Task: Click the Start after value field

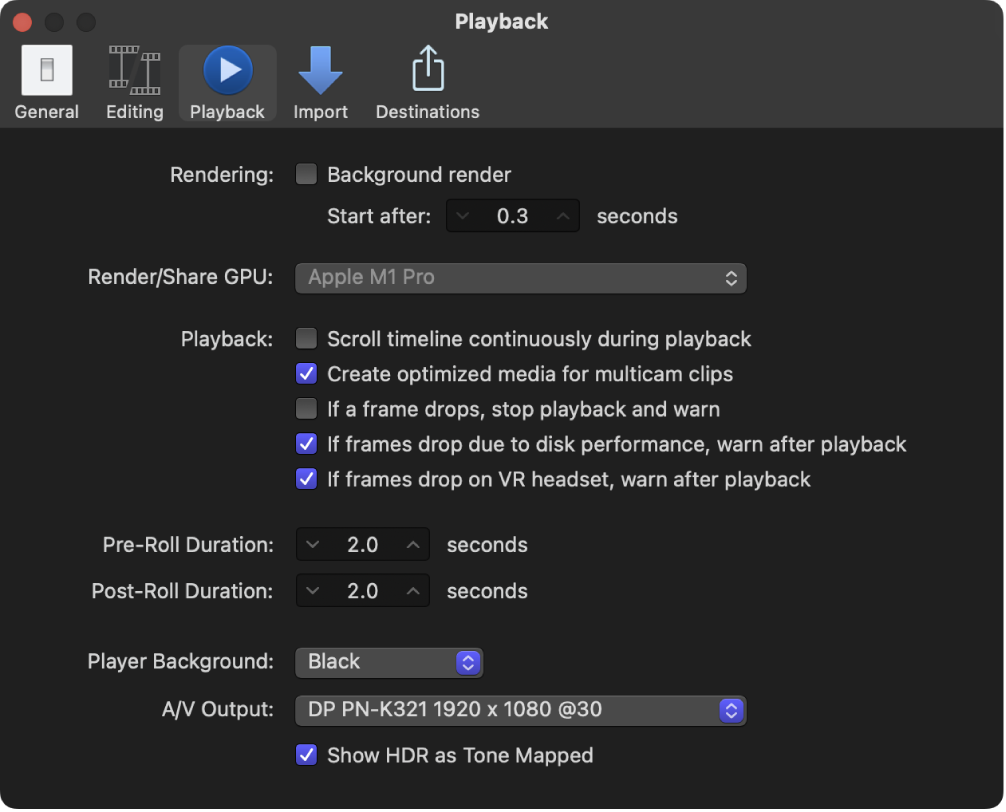Action: (x=512, y=215)
